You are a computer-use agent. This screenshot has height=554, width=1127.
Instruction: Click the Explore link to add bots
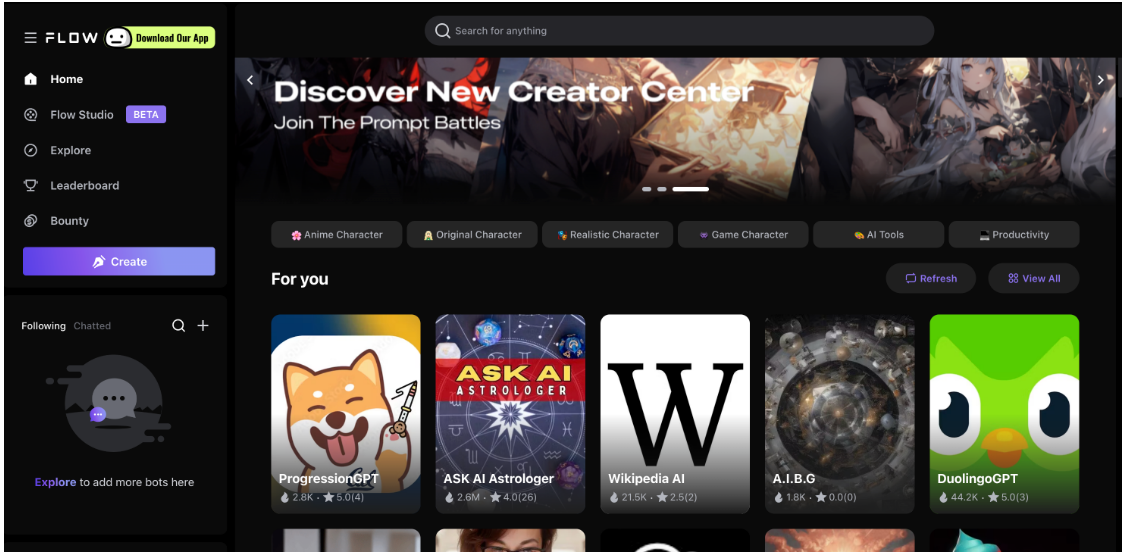[x=55, y=482]
